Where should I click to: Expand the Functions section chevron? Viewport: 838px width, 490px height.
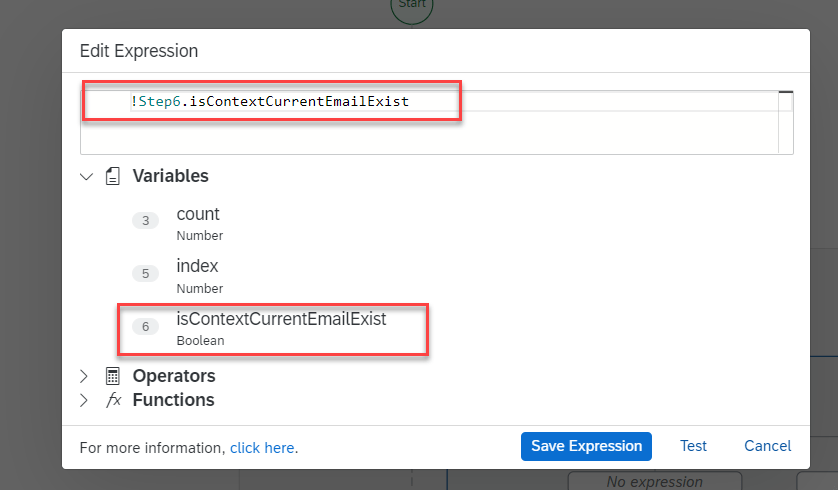pyautogui.click(x=86, y=400)
